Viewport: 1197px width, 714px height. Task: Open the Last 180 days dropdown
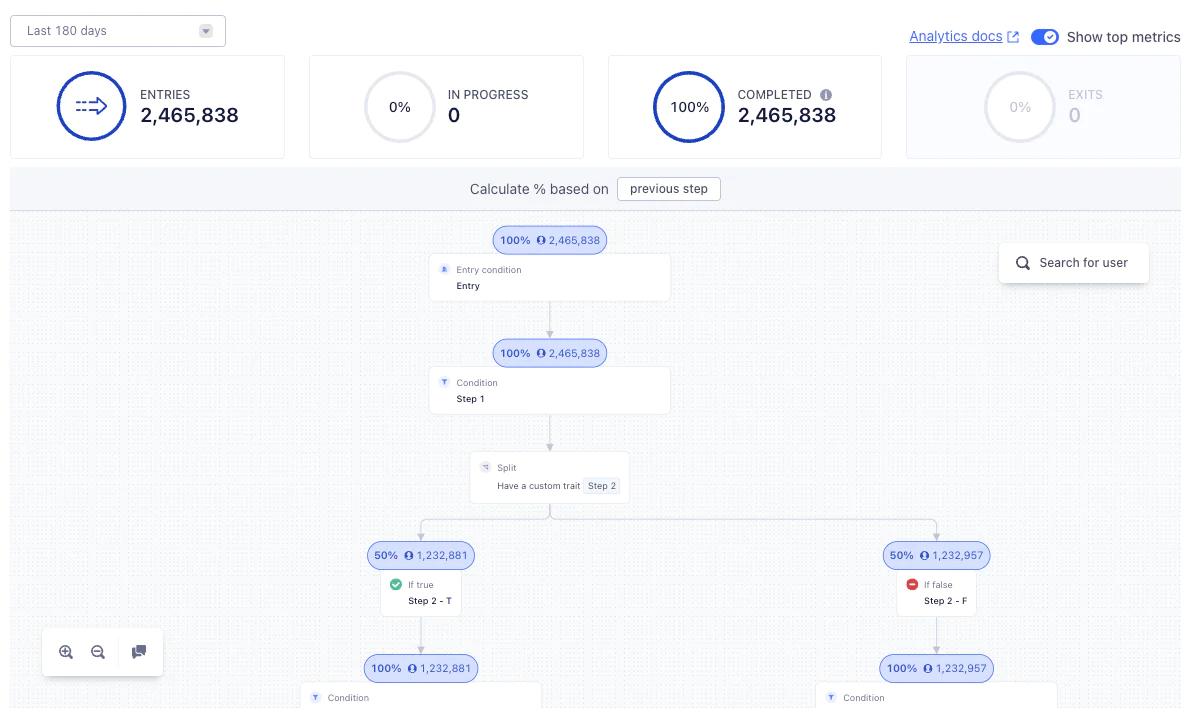coord(117,31)
